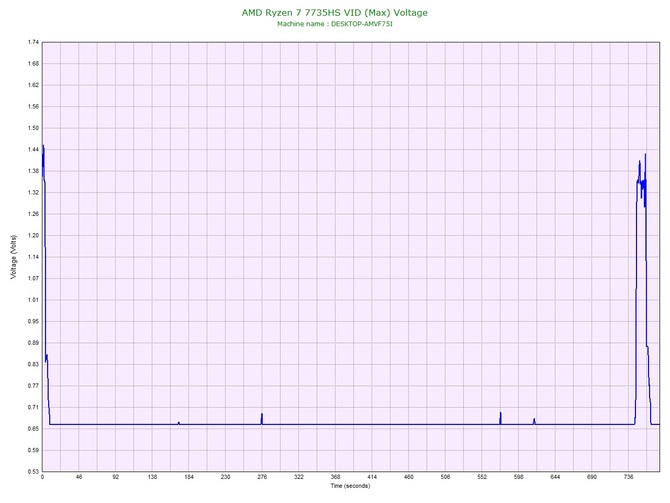The width and height of the screenshot is (670, 503).
Task: Click the small voltage bump near 617 seconds
Action: pos(534,421)
